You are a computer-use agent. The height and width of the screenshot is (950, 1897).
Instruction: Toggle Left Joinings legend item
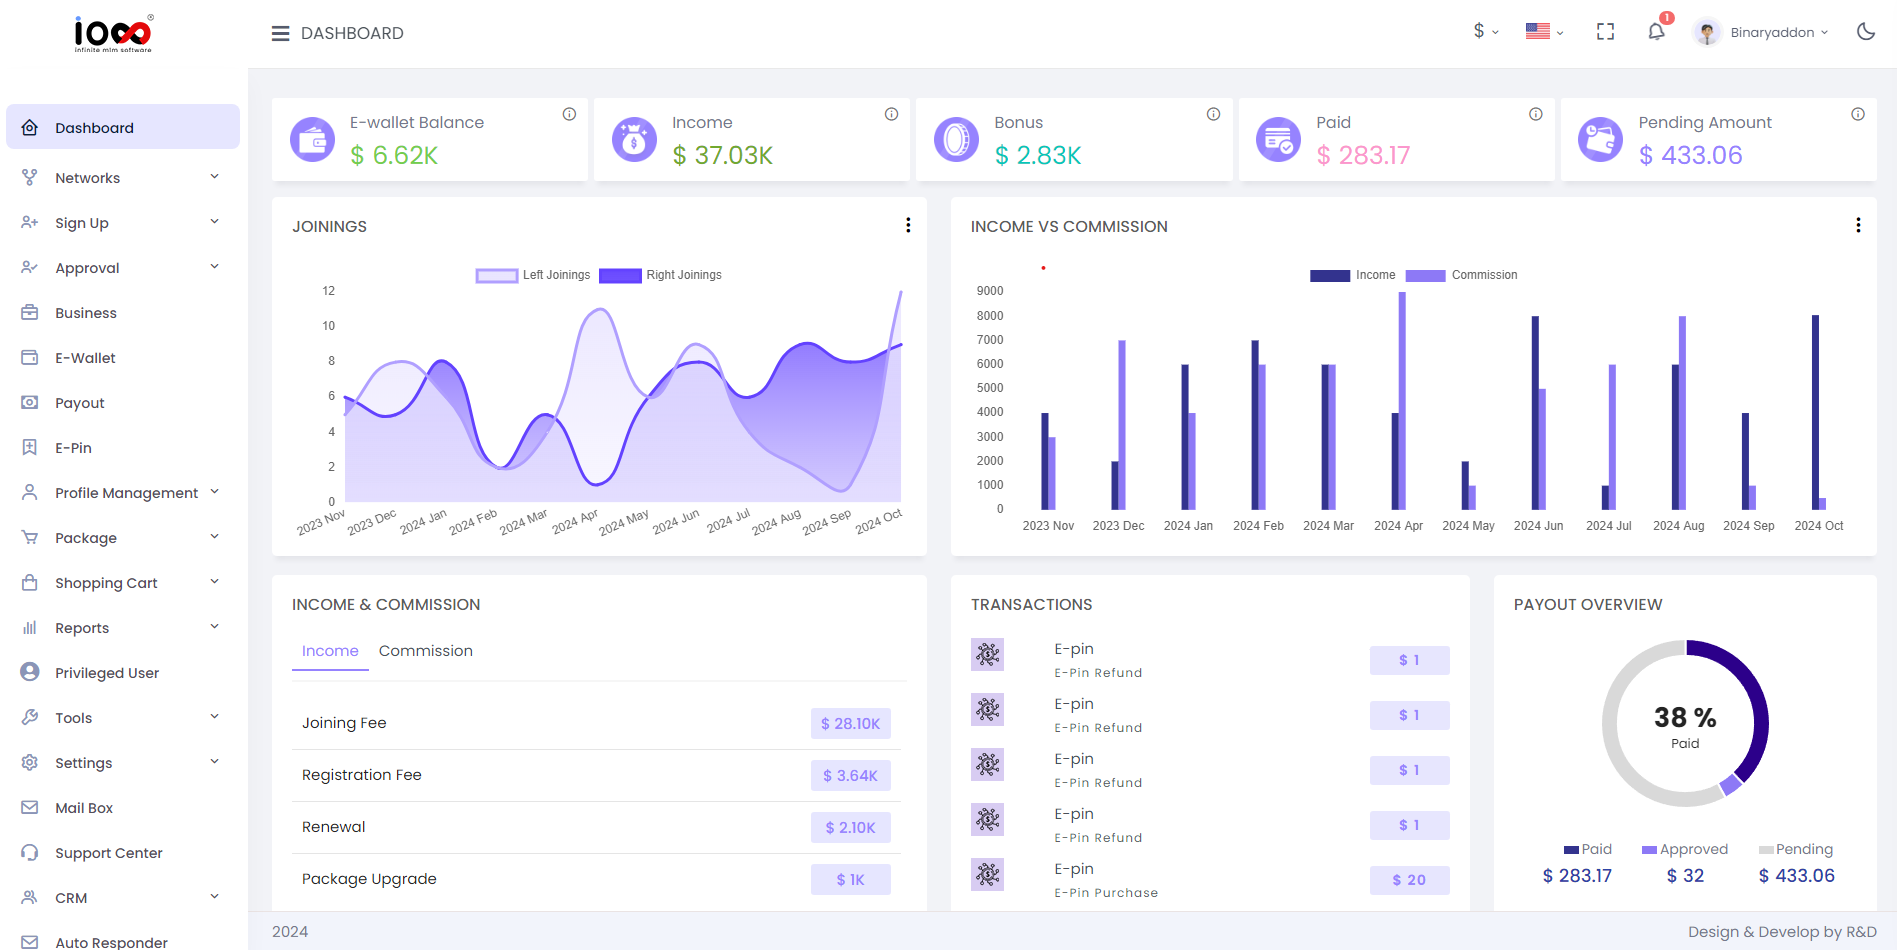coord(533,275)
